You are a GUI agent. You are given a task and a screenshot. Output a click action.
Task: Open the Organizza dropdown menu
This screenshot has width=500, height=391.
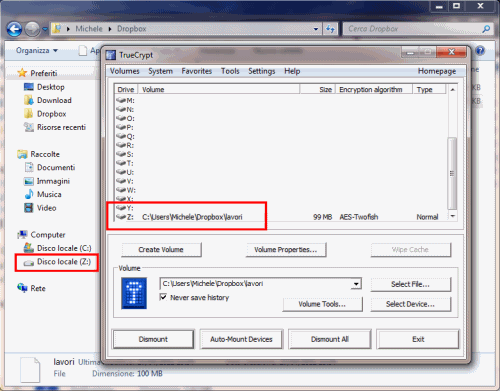coord(37,51)
